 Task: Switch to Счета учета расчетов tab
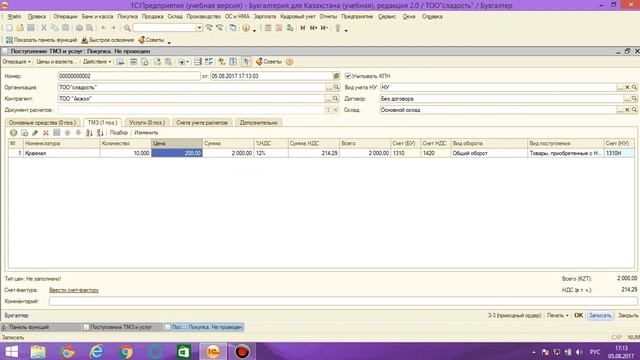202,122
